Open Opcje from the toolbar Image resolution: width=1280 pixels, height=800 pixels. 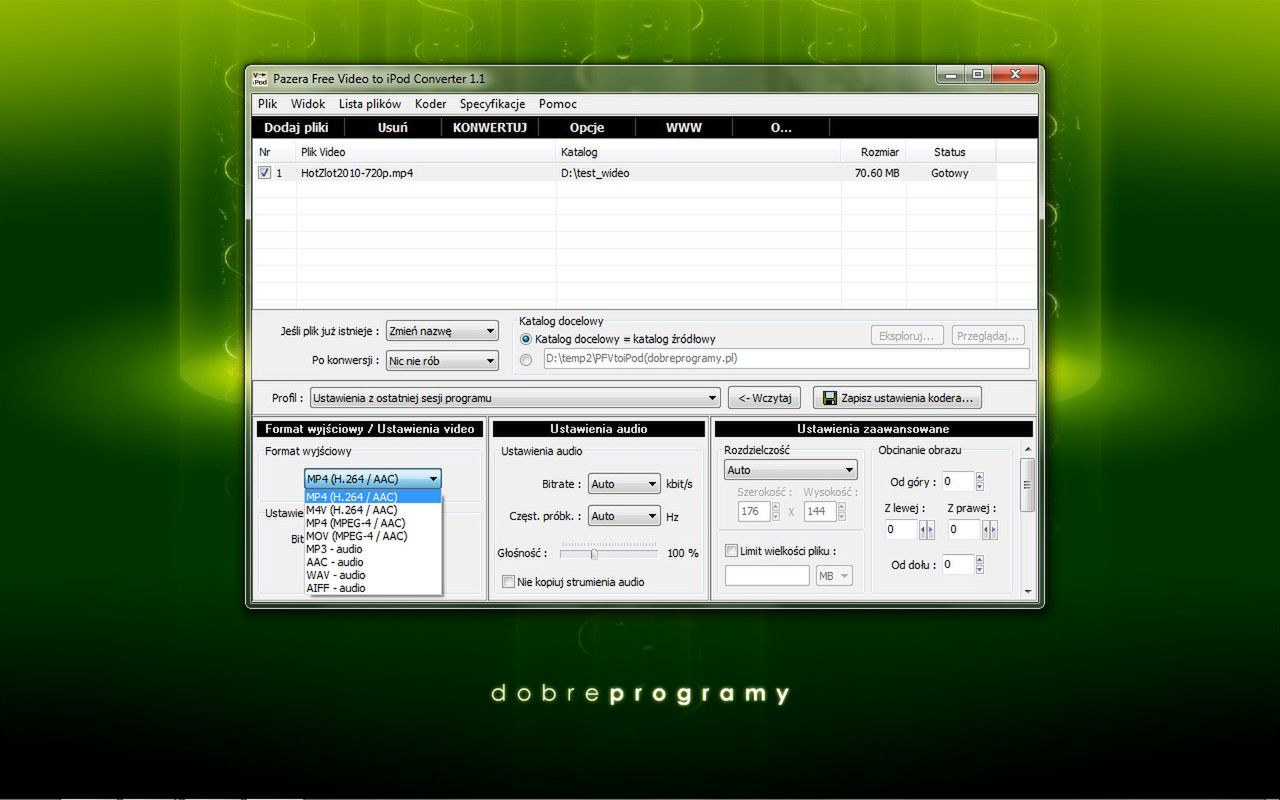point(587,128)
